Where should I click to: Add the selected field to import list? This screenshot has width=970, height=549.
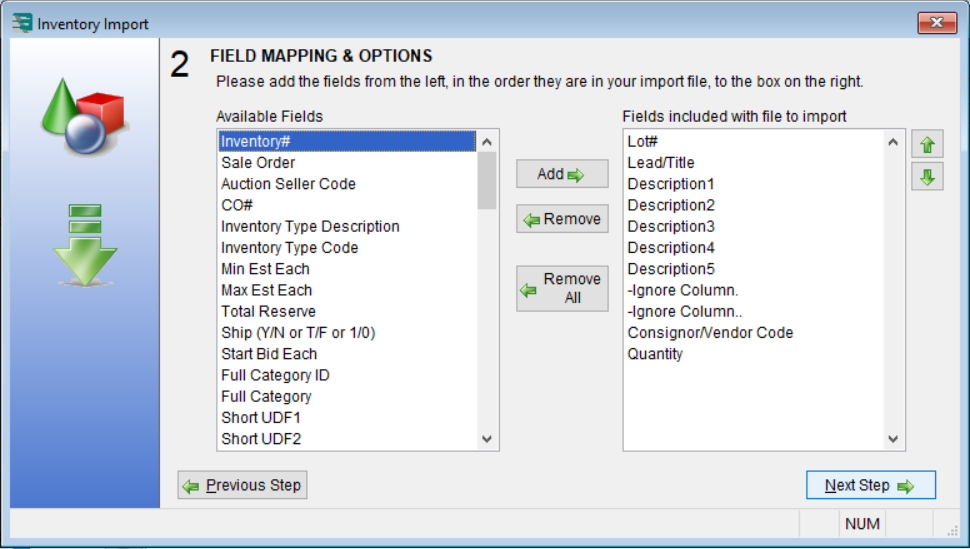click(x=561, y=174)
